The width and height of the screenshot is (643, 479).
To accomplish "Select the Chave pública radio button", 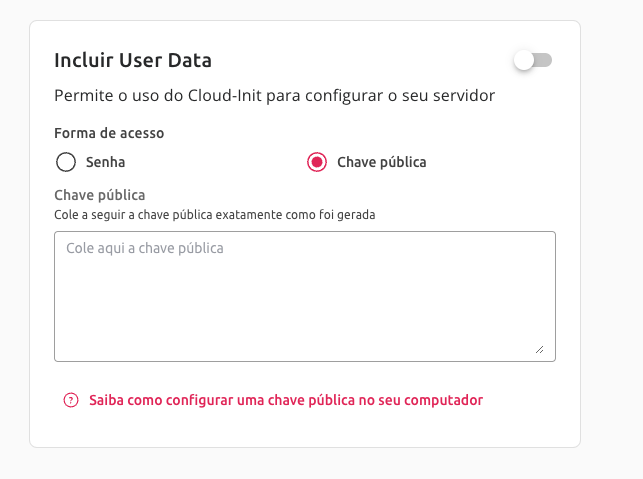I will click(x=317, y=162).
